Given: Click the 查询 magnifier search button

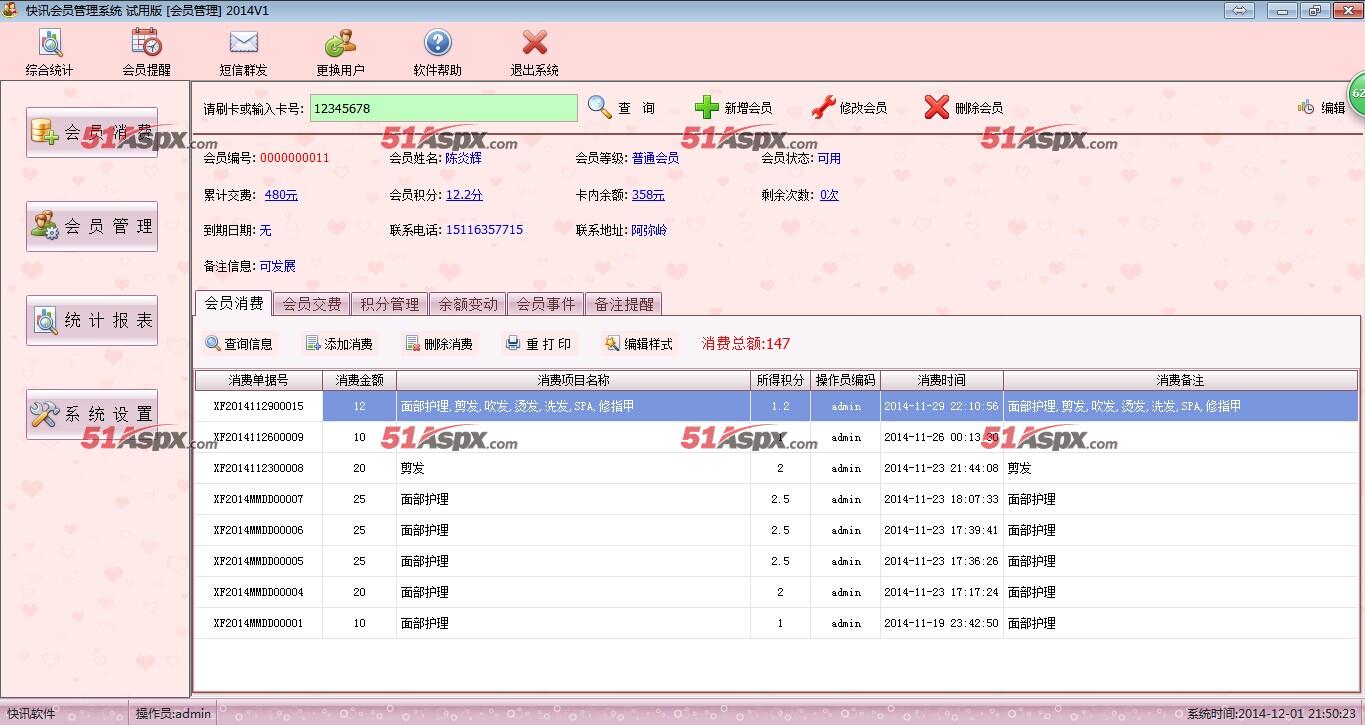Looking at the screenshot, I should click(621, 108).
